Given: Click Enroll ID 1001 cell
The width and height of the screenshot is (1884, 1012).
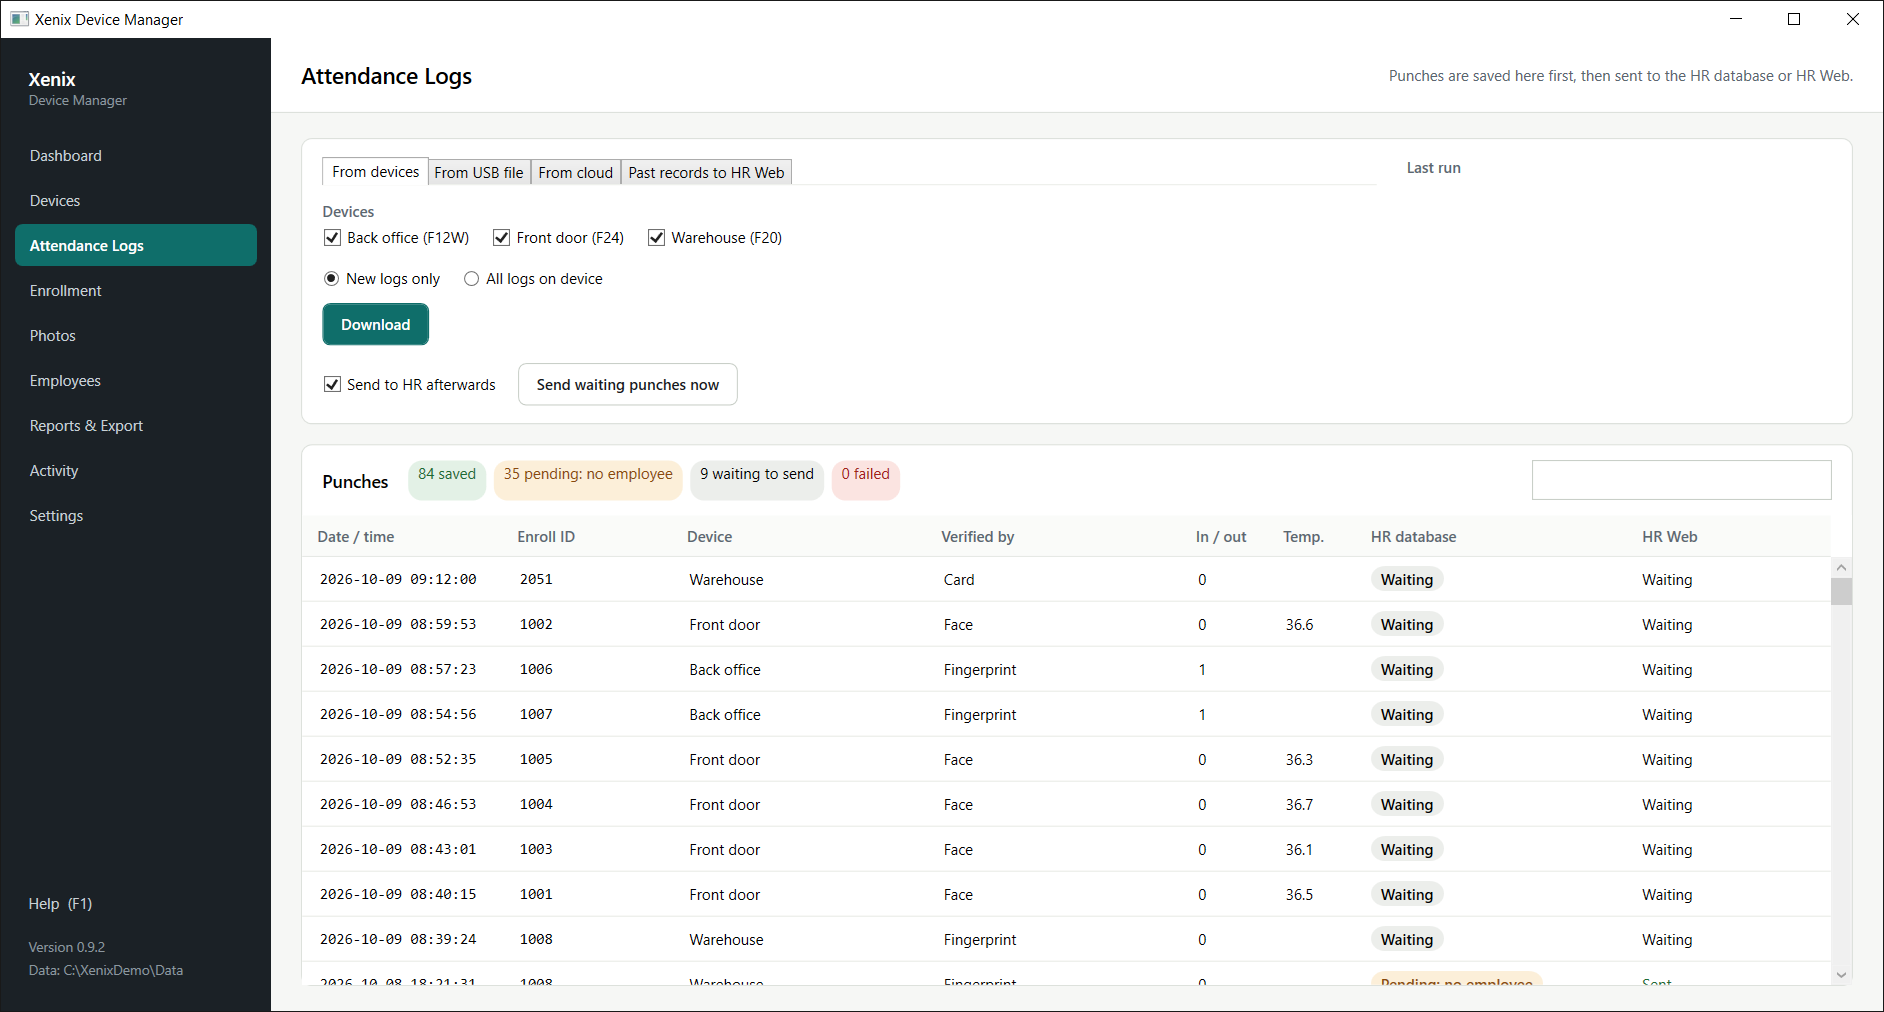Looking at the screenshot, I should [x=536, y=894].
